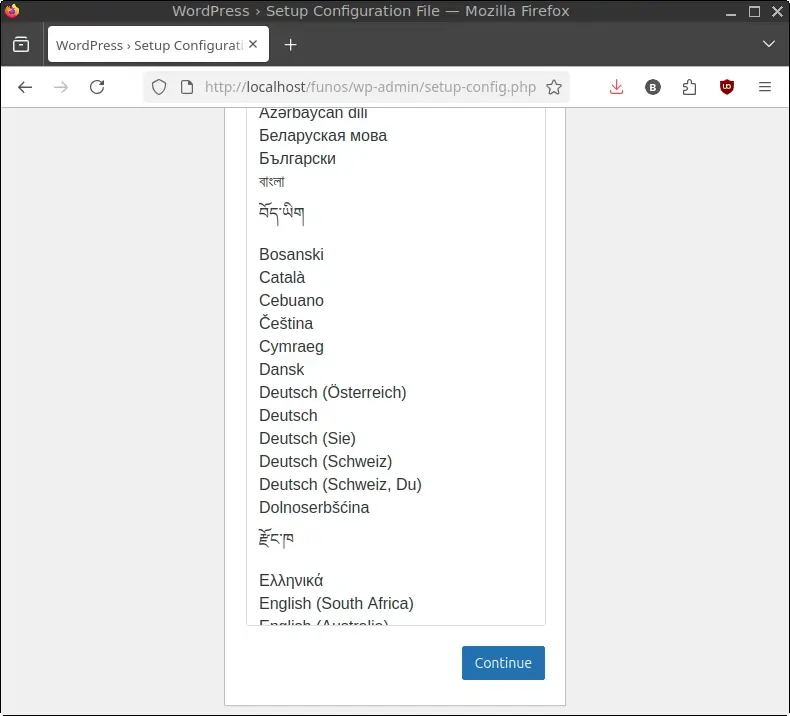Click the round B extension icon
The image size is (790, 716).
[652, 87]
